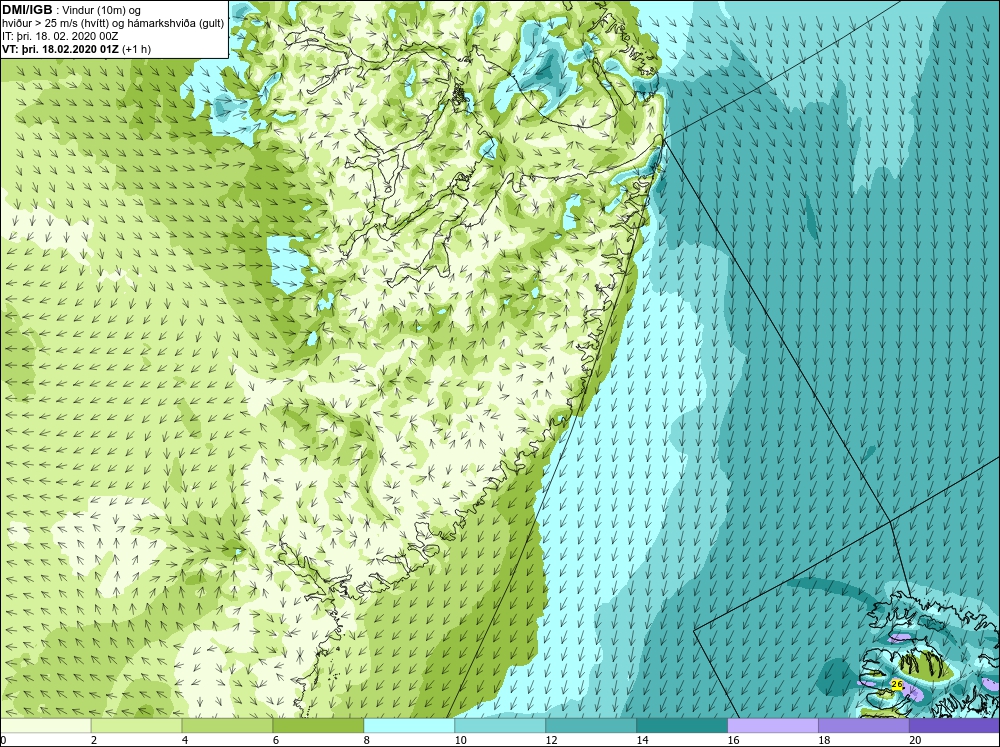The width and height of the screenshot is (1000, 747).
Task: Click the 'IT: þri. 18. 02. 2020 00Z' line
Action: pos(61,36)
